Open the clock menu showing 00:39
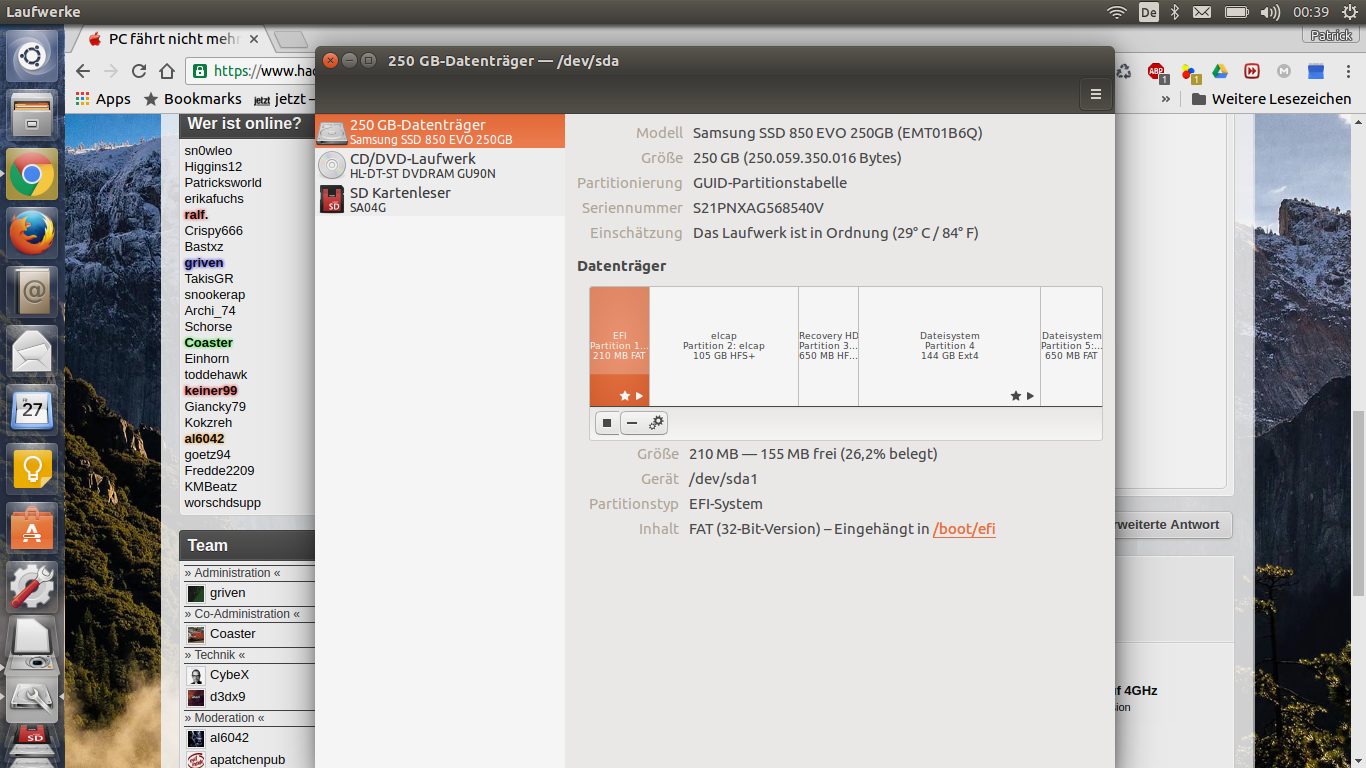The image size is (1366, 768). pos(1311,12)
